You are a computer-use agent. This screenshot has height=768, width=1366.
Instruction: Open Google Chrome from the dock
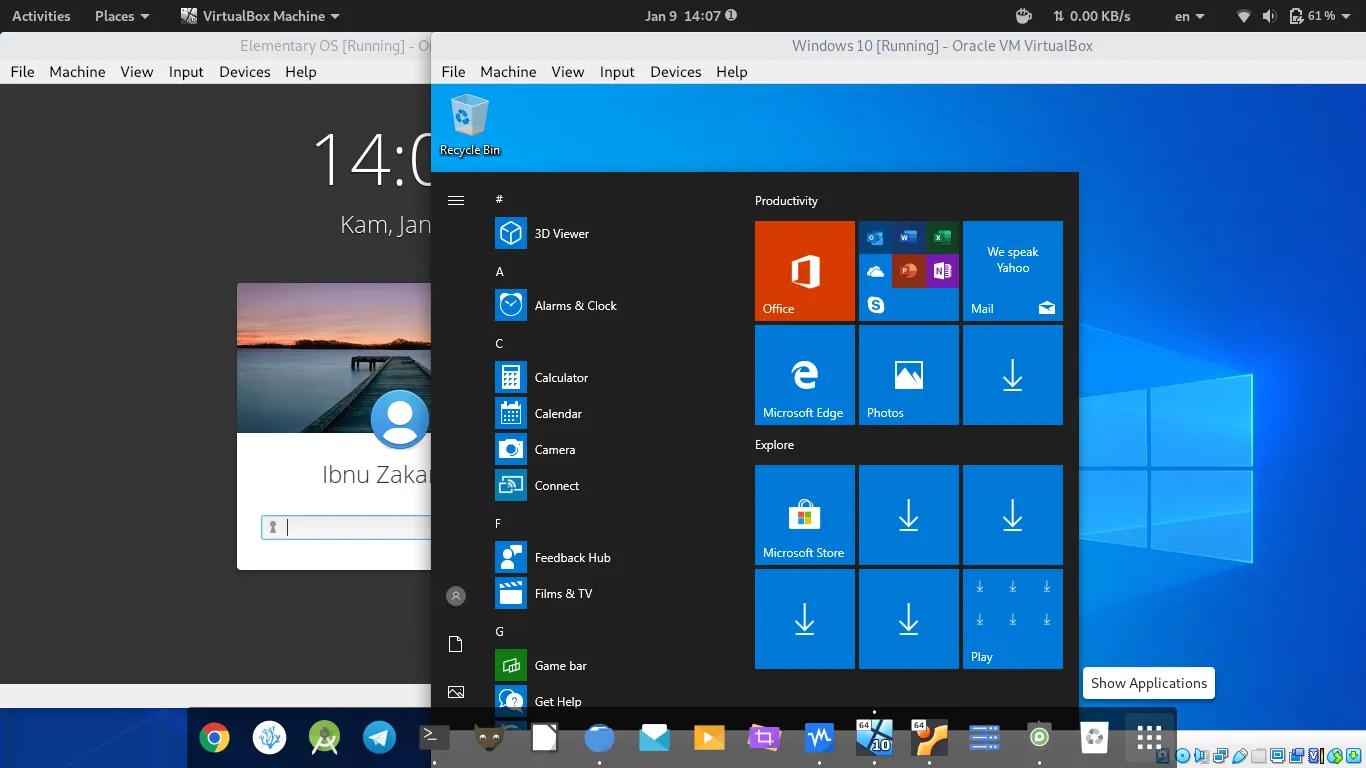(214, 738)
